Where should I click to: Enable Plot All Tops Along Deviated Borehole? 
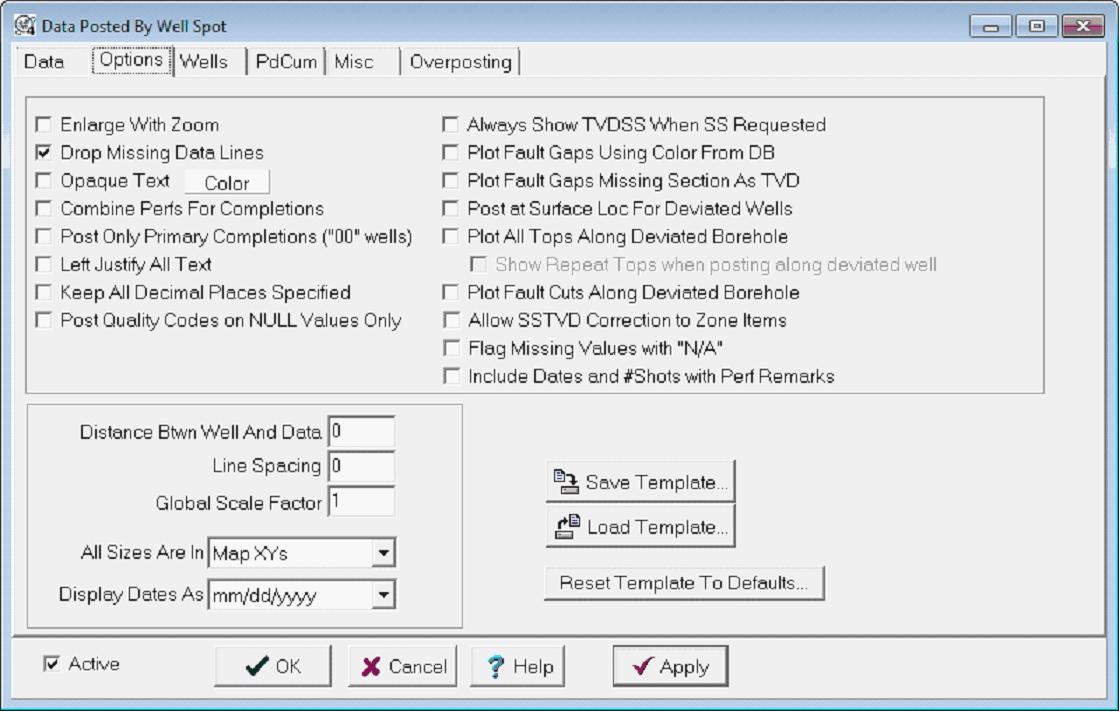pyautogui.click(x=450, y=237)
